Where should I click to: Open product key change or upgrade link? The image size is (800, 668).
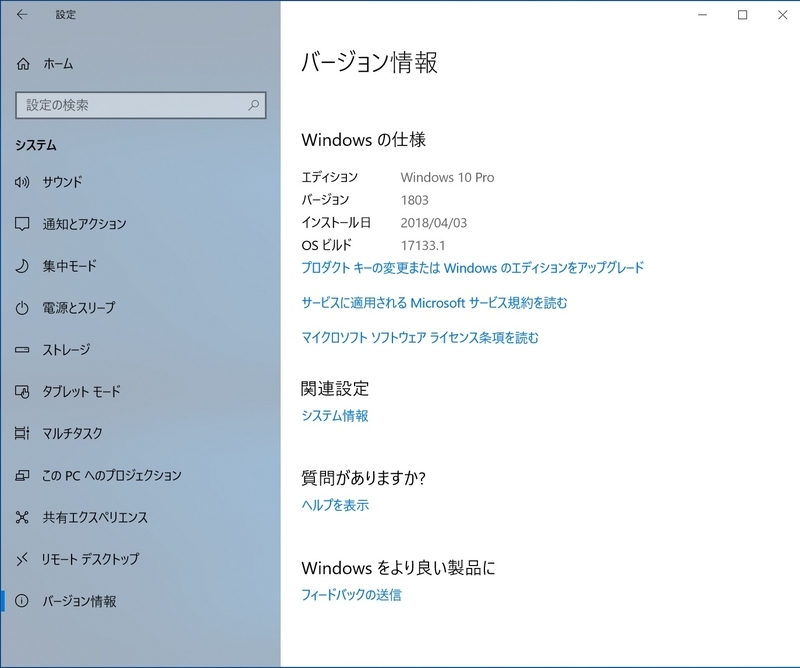[x=472, y=268]
